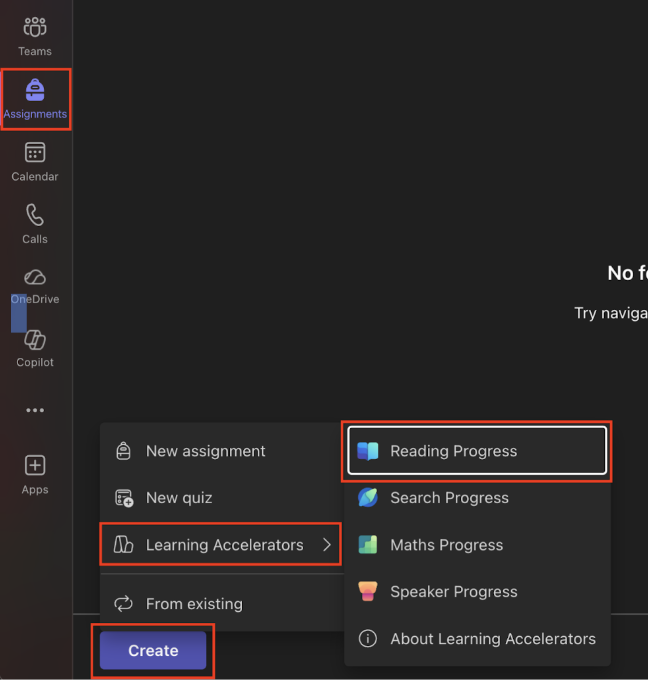This screenshot has width=648, height=680.
Task: Click the Learning Accelerators books icon
Action: [124, 545]
